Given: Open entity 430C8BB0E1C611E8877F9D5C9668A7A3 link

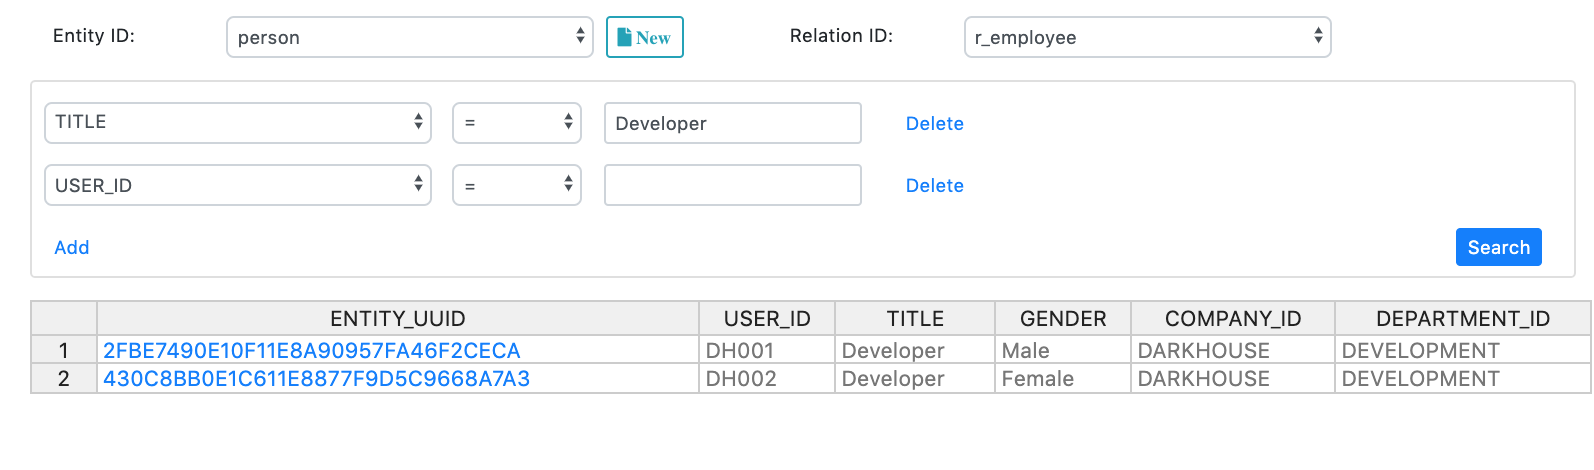Looking at the screenshot, I should (x=316, y=379).
